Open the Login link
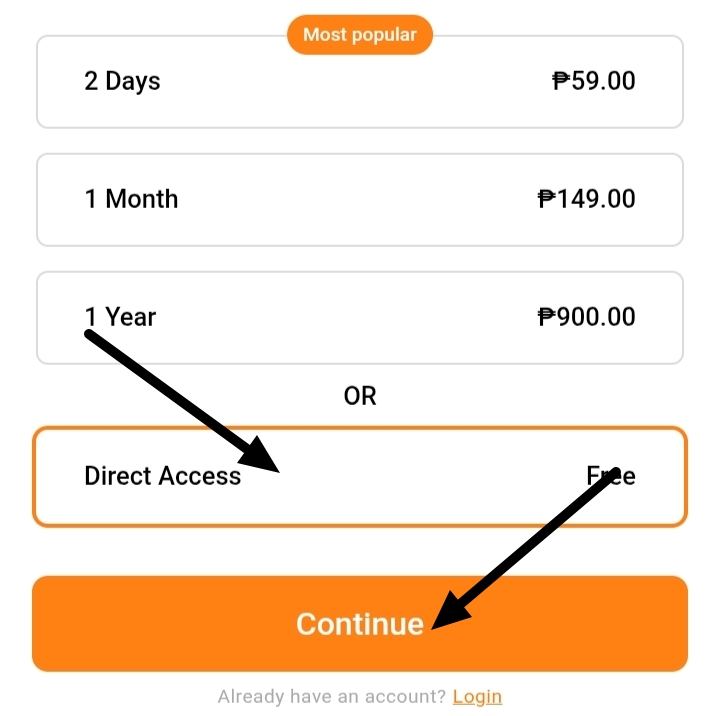The height and width of the screenshot is (716, 720). (477, 697)
